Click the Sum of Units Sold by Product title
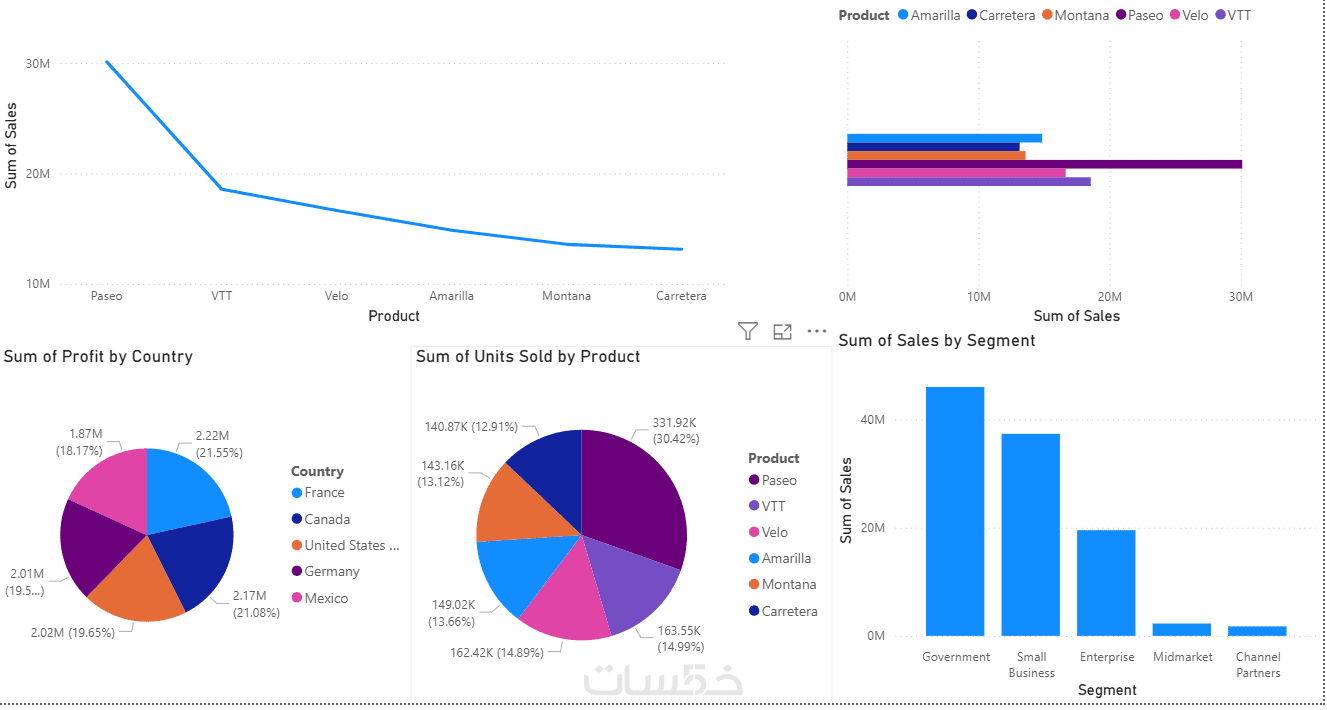Screen dimensions: 1327x710 pyautogui.click(x=528, y=357)
